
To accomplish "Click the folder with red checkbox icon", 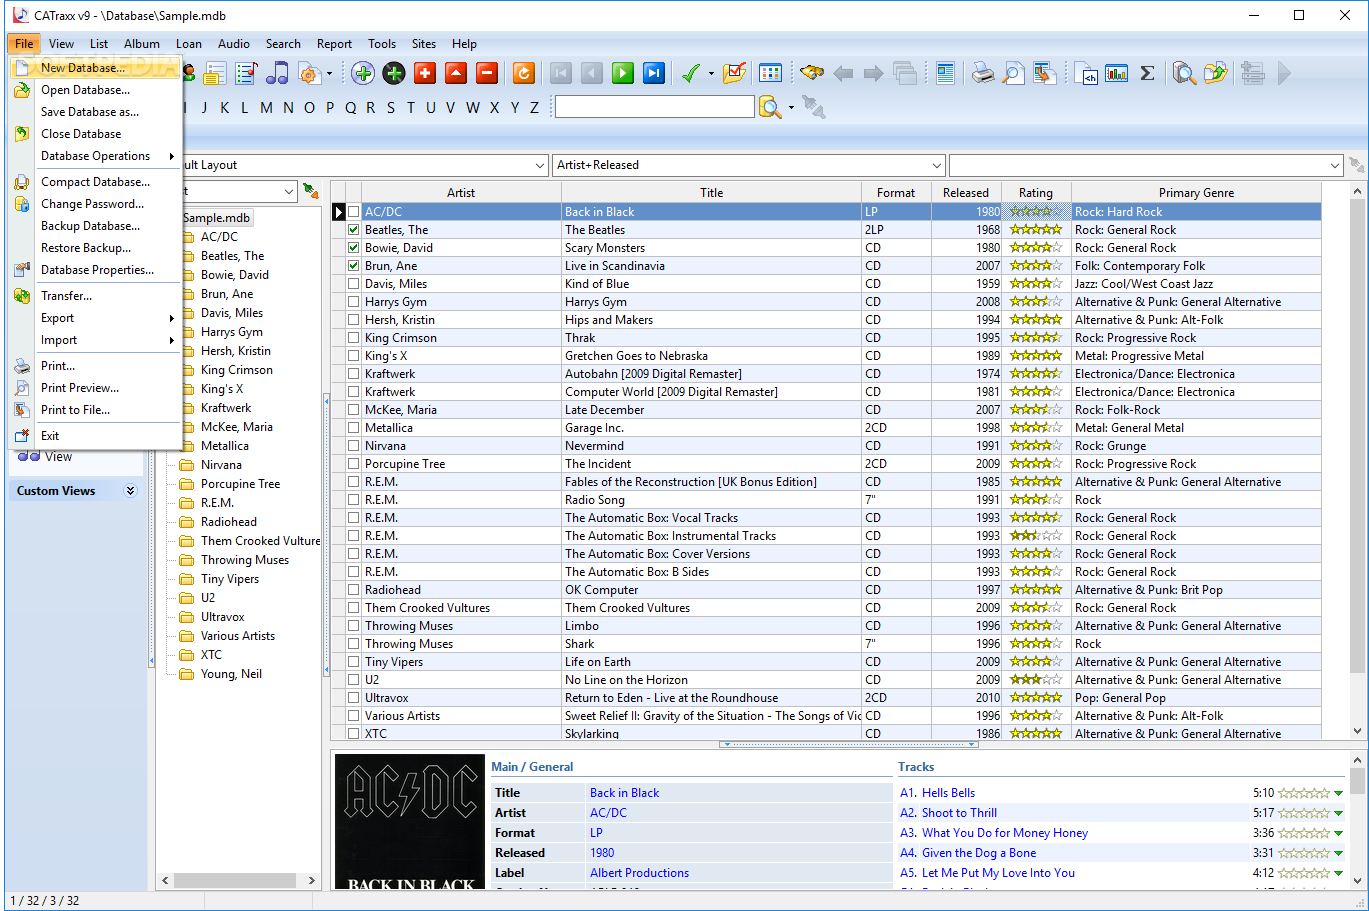I will 735,73.
